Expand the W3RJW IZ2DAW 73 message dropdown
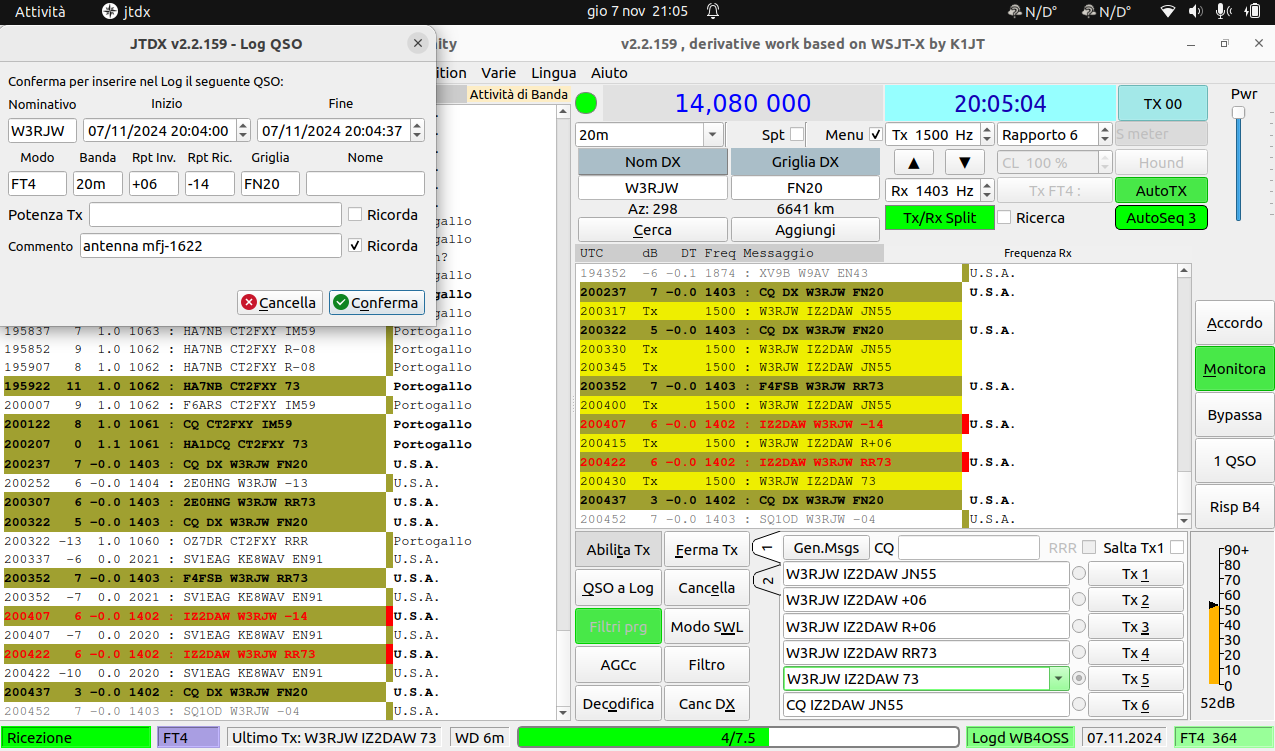 [x=1058, y=678]
